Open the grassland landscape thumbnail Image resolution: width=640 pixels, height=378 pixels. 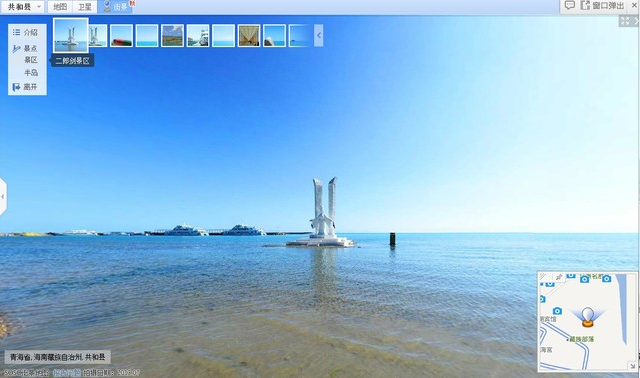pyautogui.click(x=172, y=36)
